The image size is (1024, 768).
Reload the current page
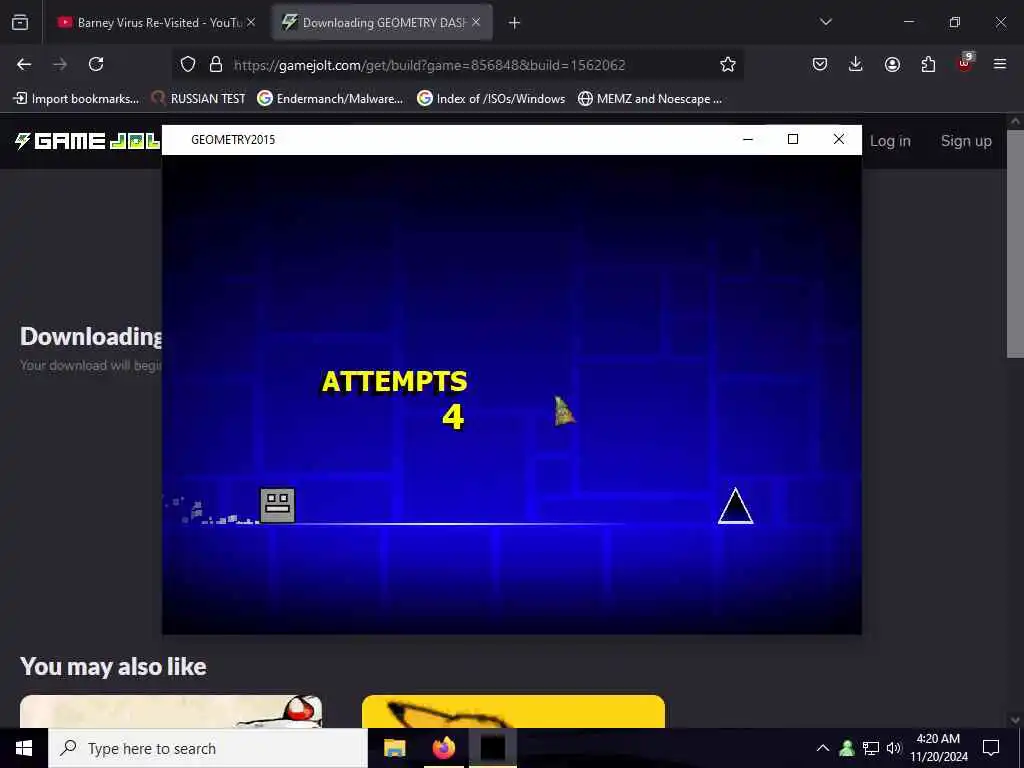[x=96, y=64]
